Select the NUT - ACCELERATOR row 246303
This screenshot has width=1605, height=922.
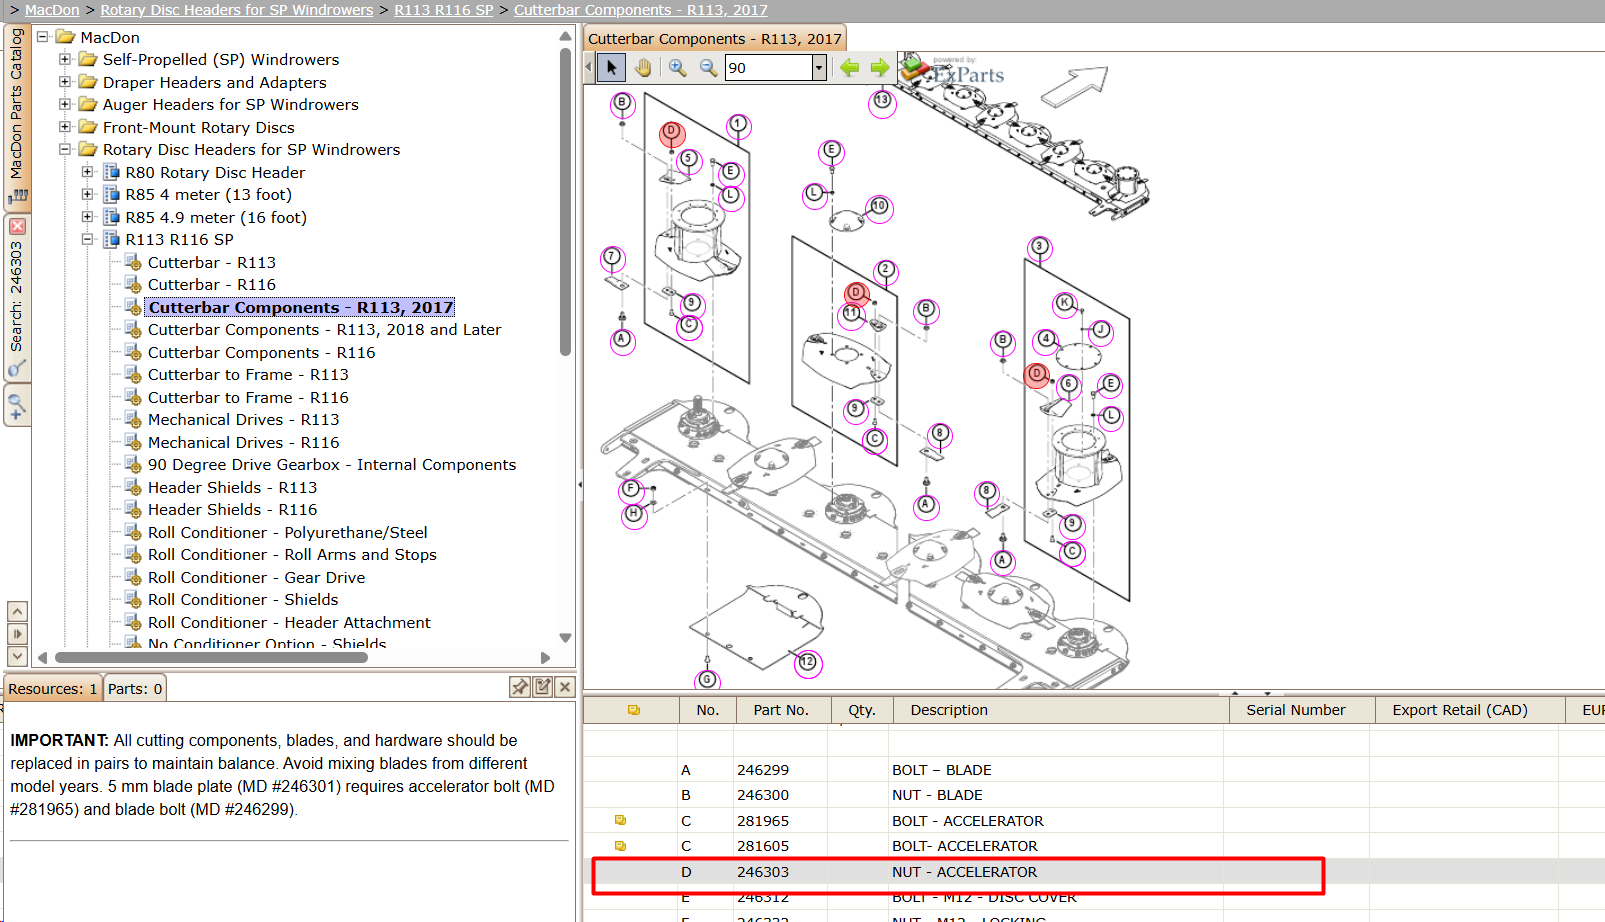point(958,872)
